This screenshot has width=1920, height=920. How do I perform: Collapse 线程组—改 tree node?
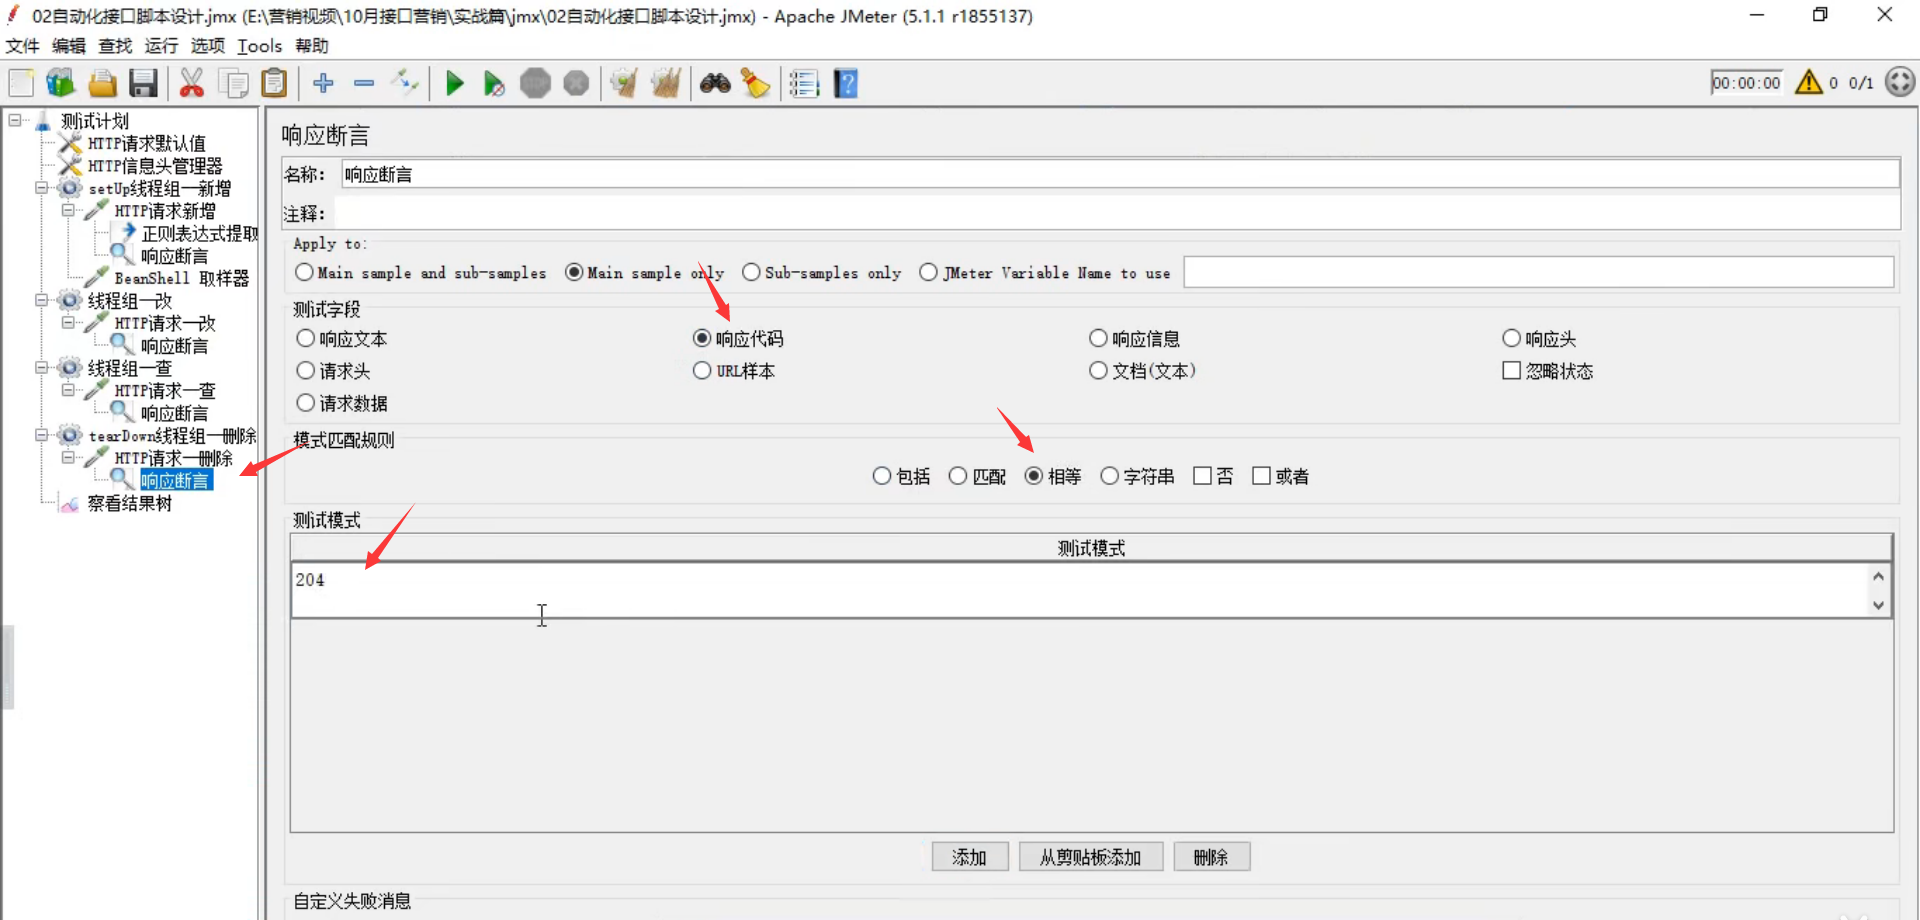(42, 300)
